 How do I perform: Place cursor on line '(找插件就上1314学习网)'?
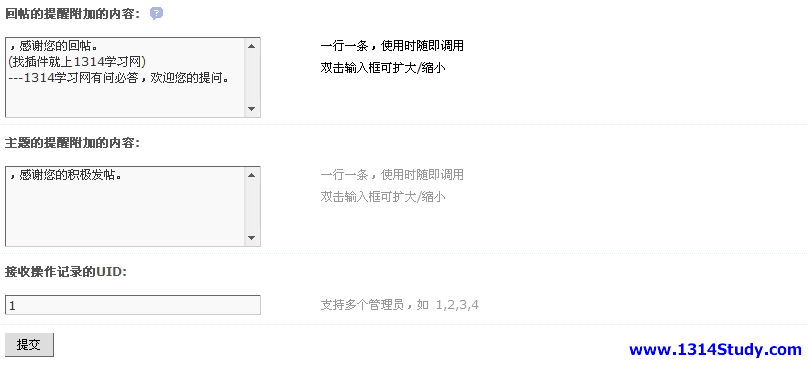[78, 62]
